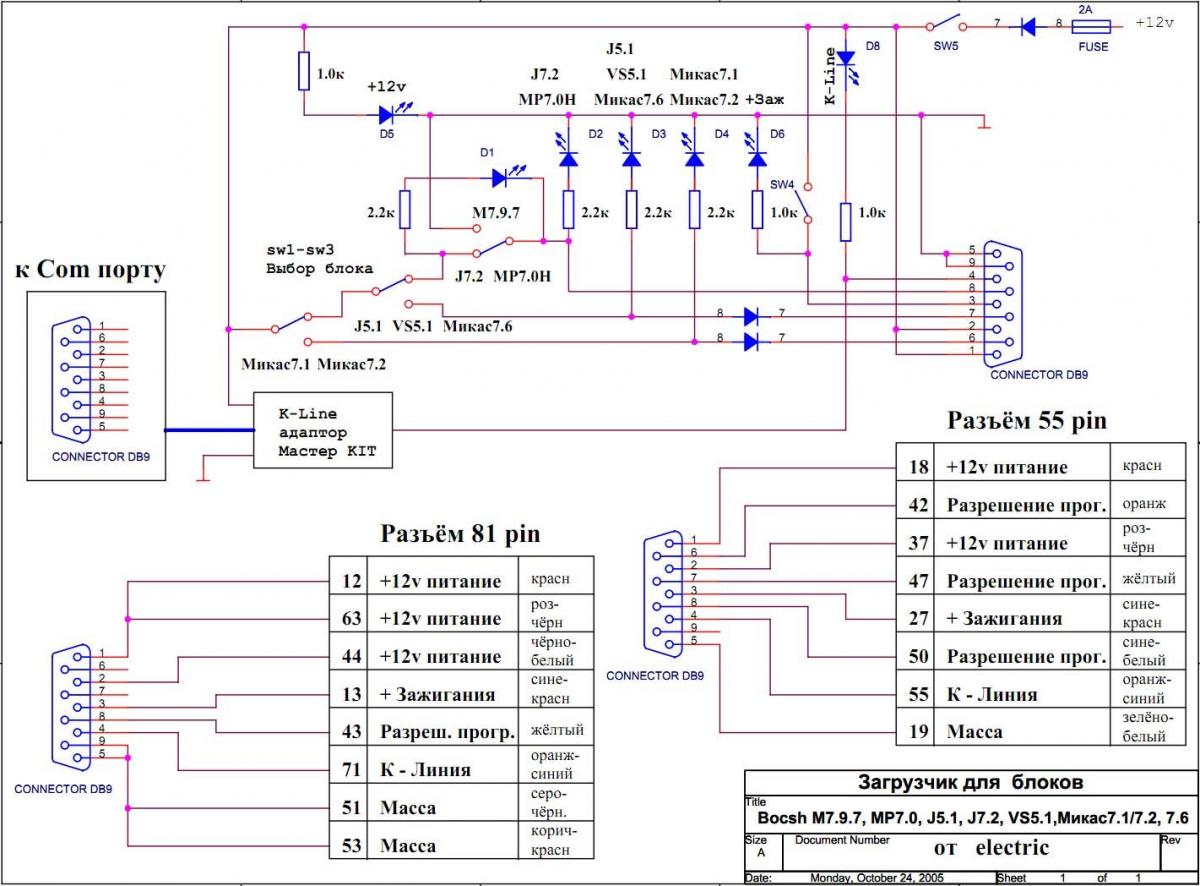Image resolution: width=1200 pixels, height=886 pixels.
Task: Toggle the Микас7.1 Микас7.2 selector switch
Action: (290, 325)
